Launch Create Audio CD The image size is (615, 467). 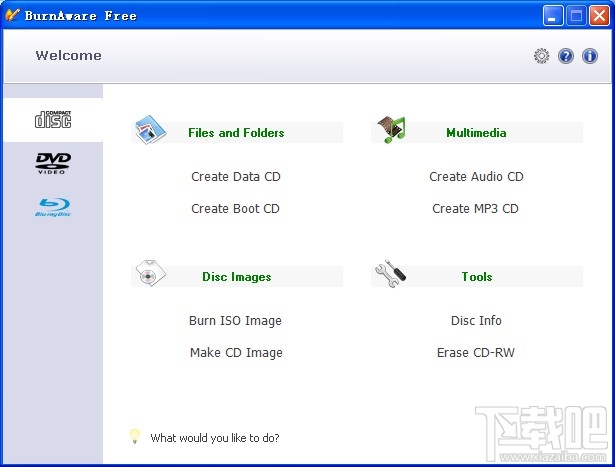pos(476,177)
